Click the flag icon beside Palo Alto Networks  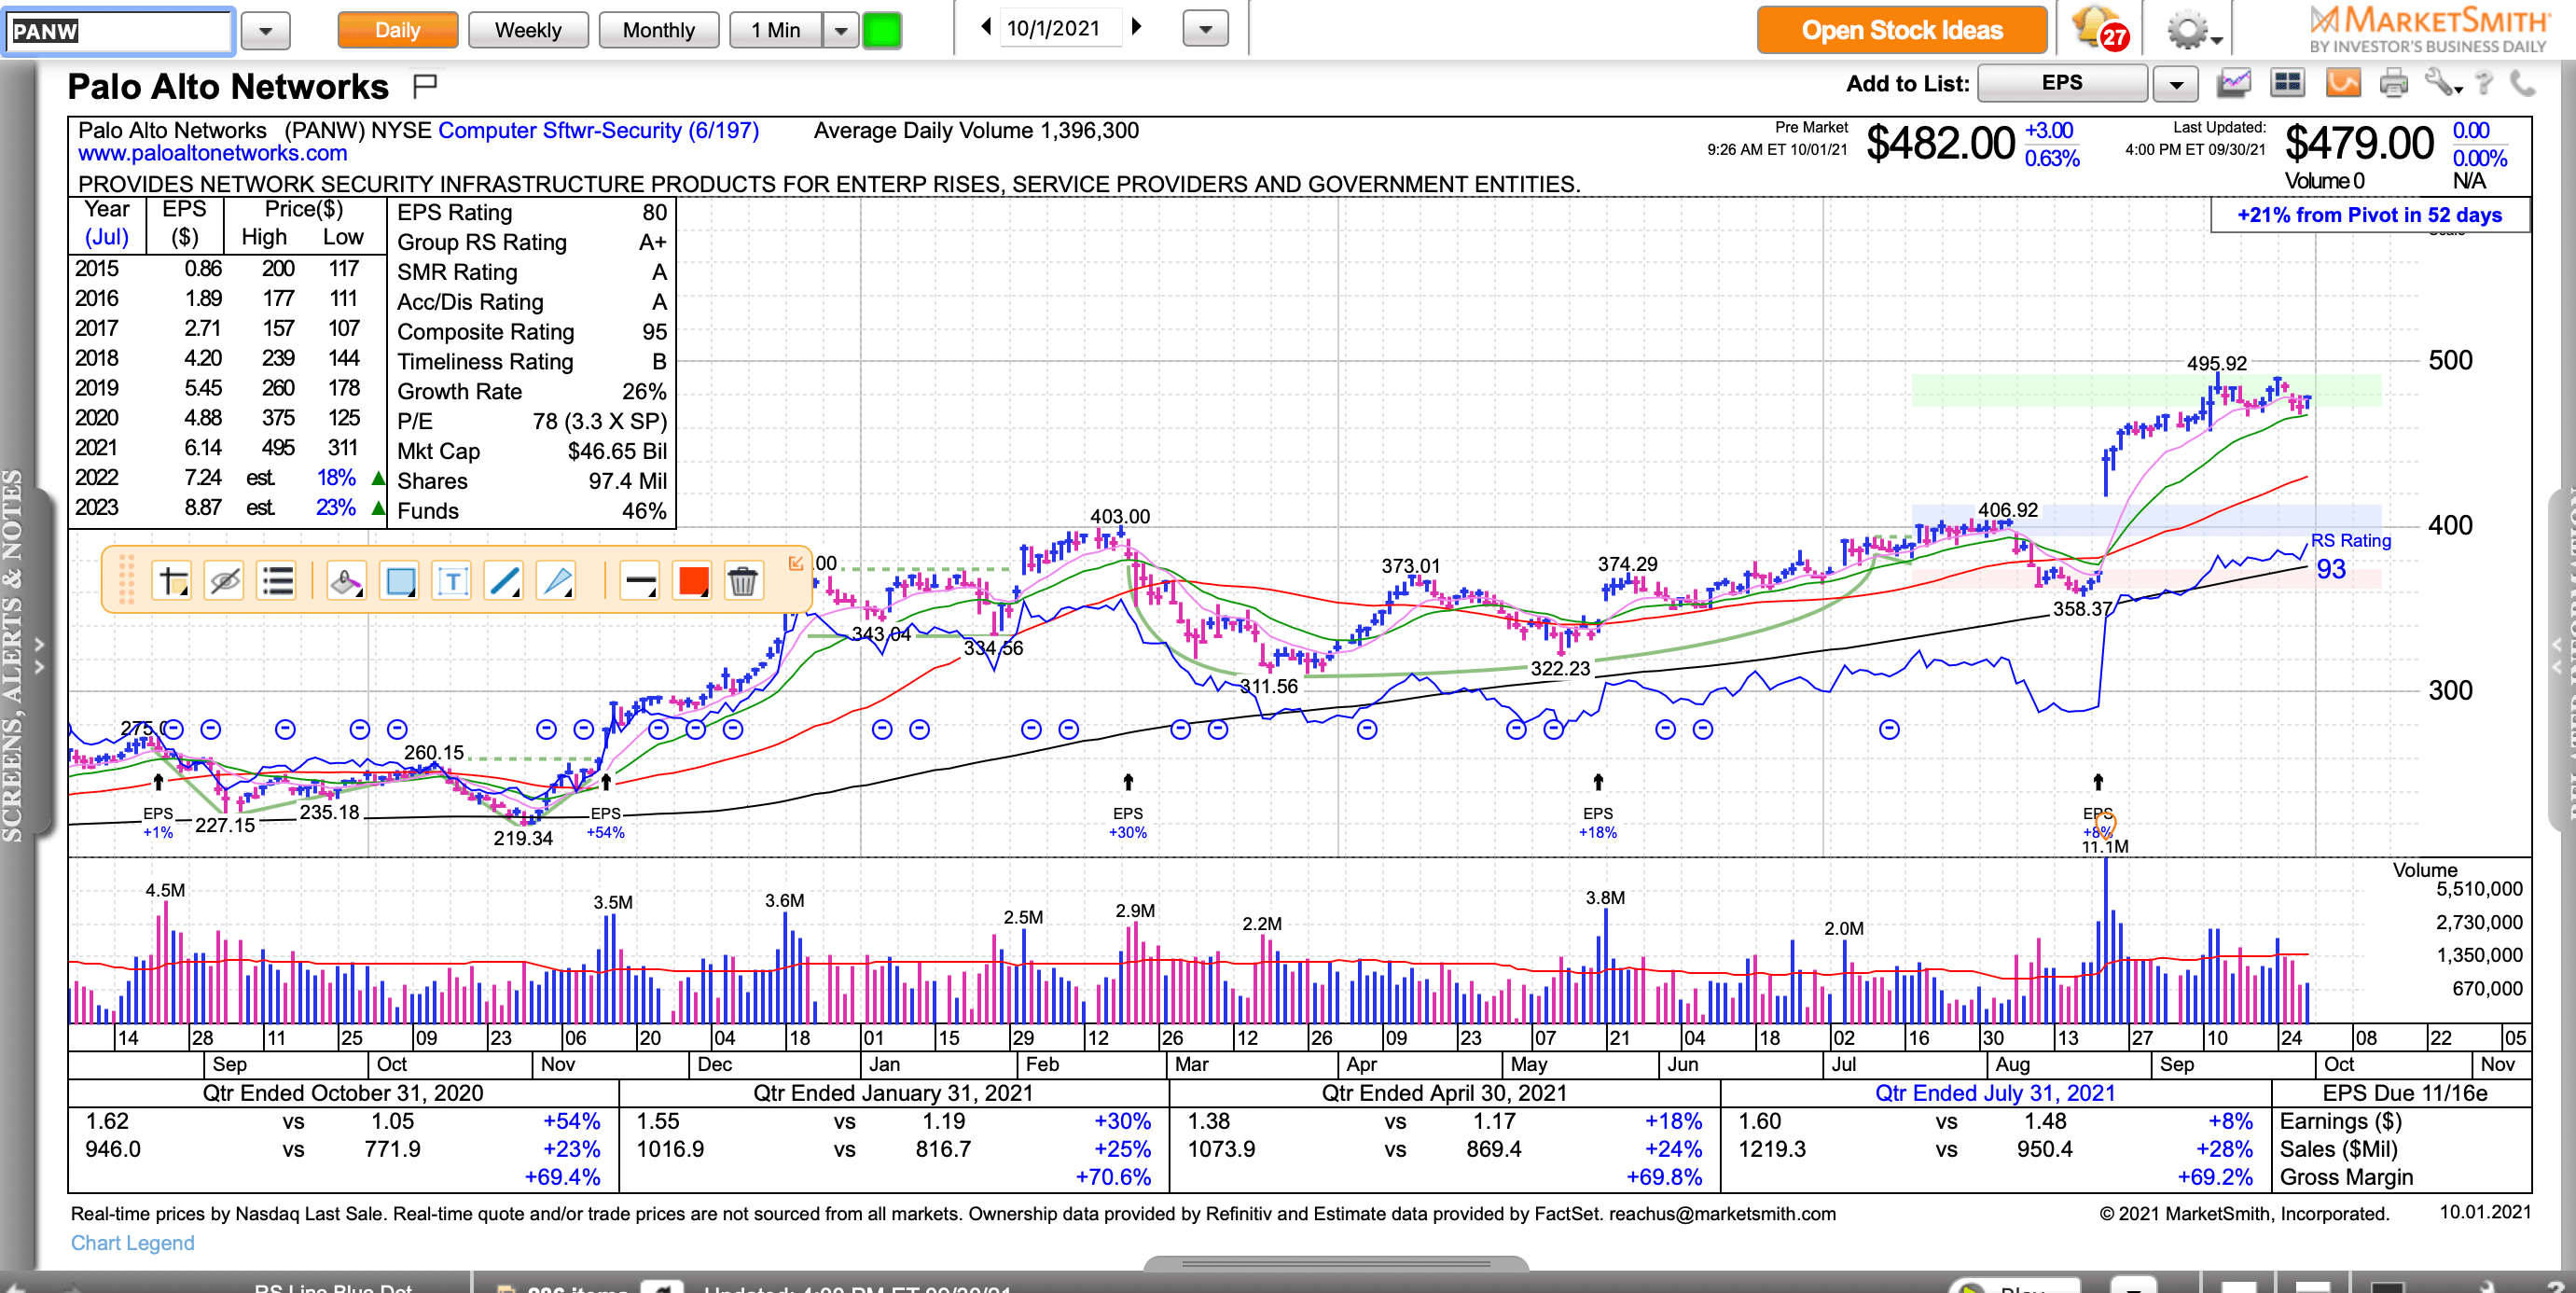pos(425,87)
